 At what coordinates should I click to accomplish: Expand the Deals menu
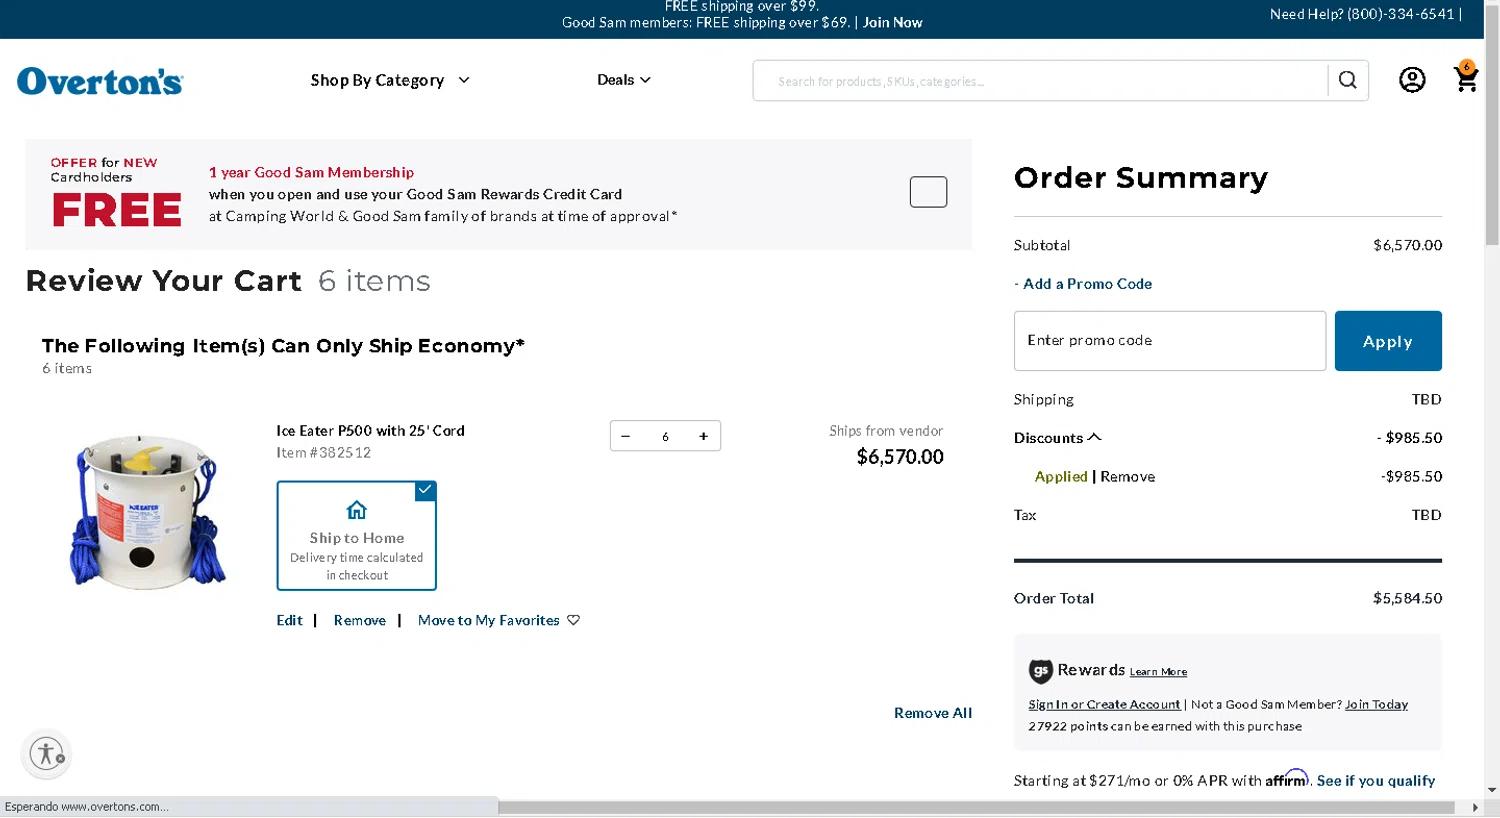tap(623, 80)
